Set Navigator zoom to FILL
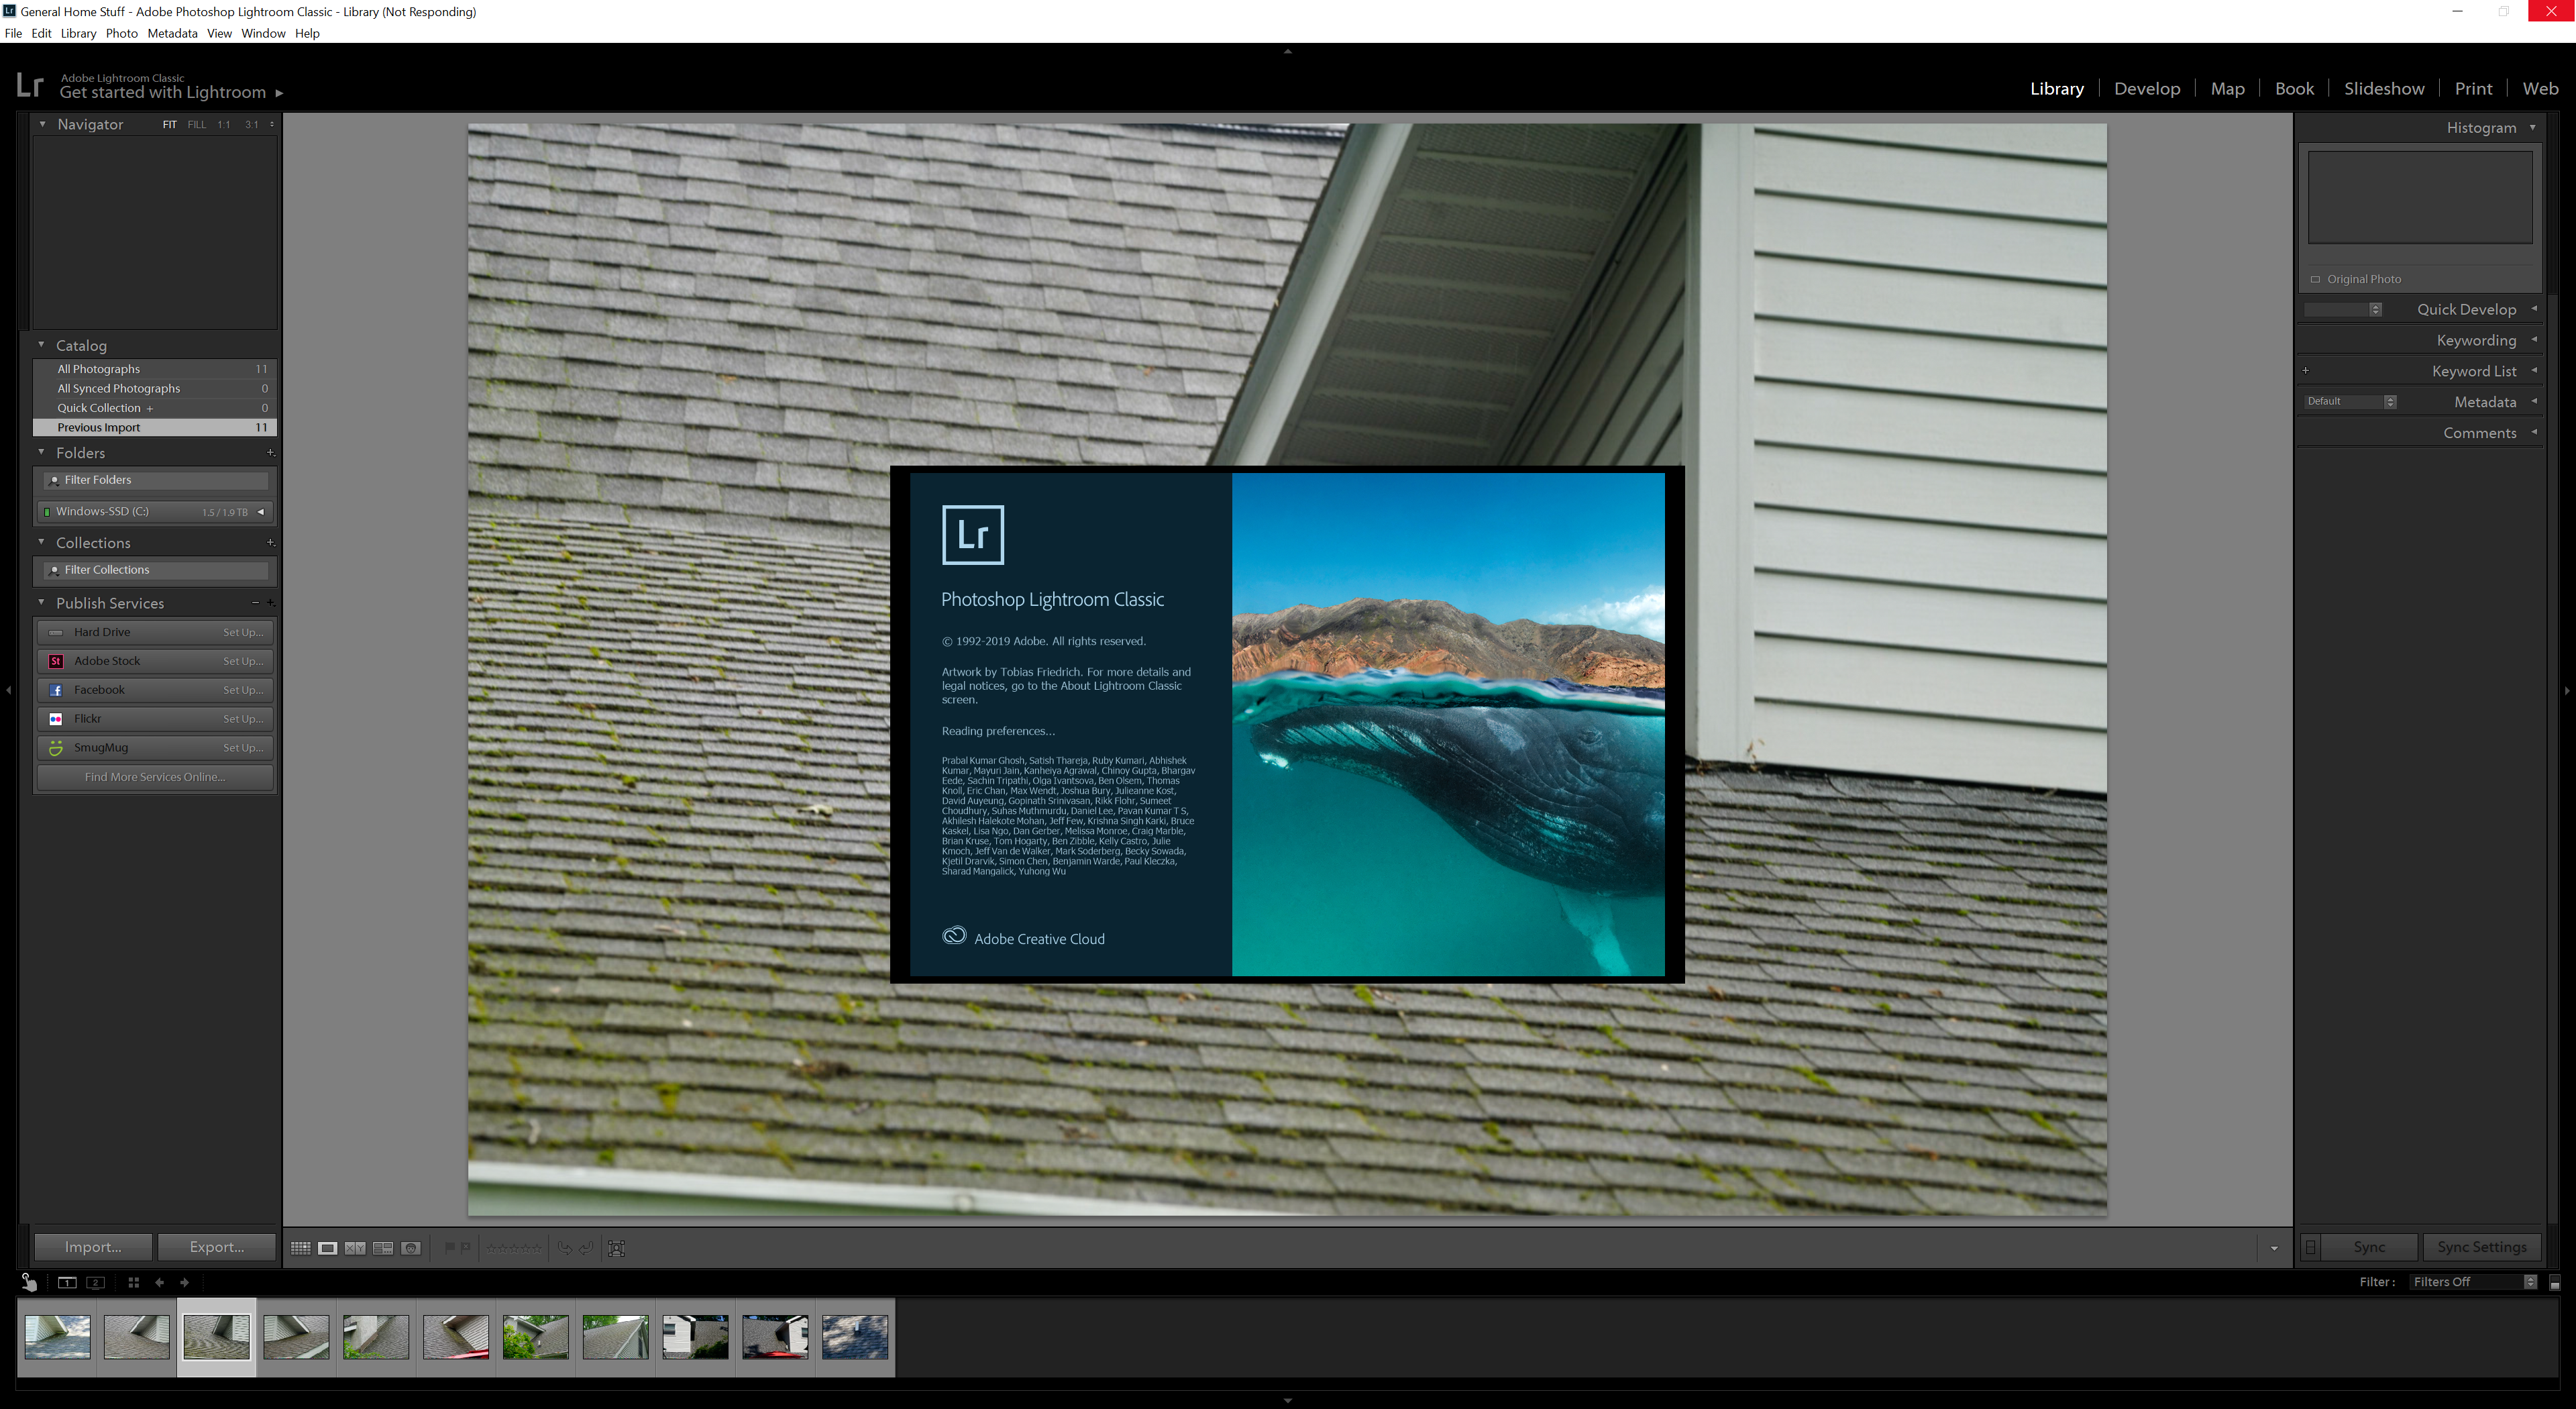 [196, 125]
